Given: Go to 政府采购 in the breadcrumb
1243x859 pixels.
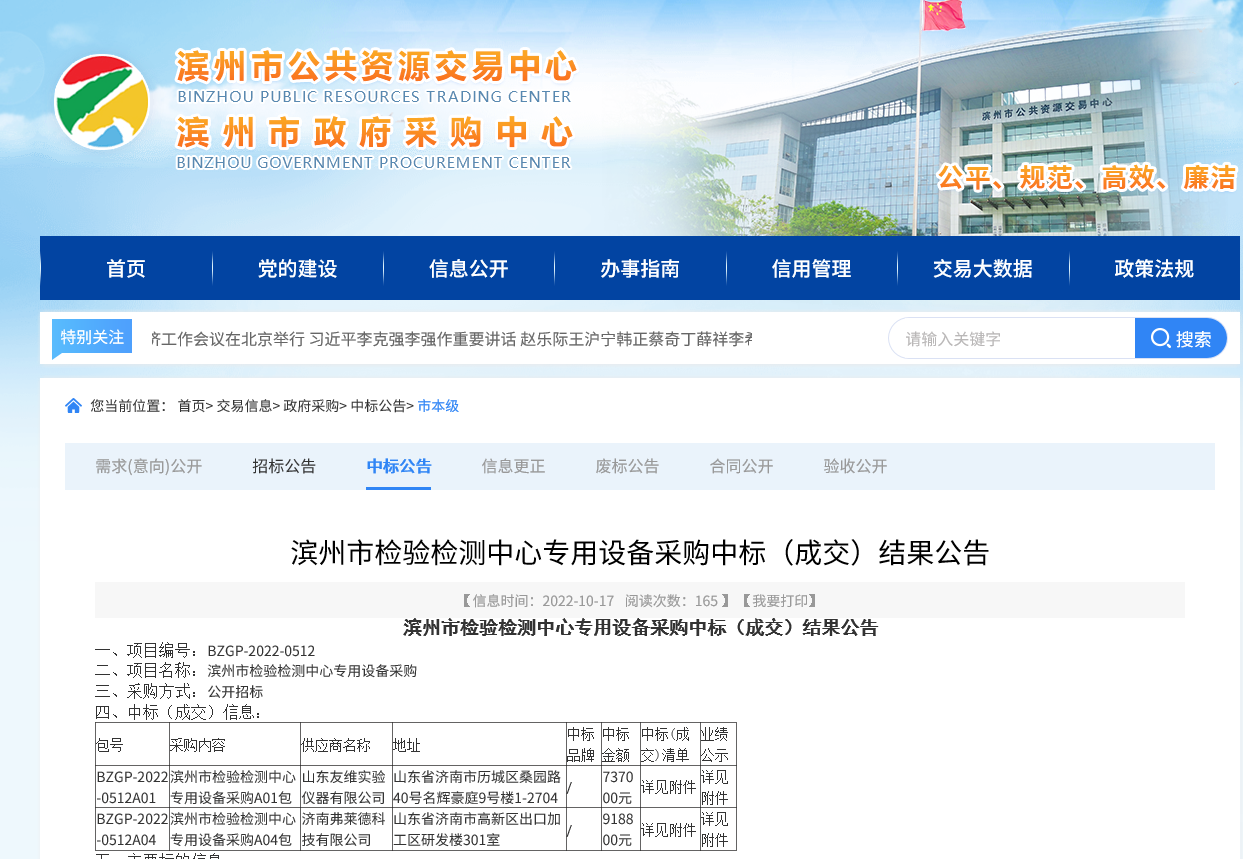Looking at the screenshot, I should (311, 405).
